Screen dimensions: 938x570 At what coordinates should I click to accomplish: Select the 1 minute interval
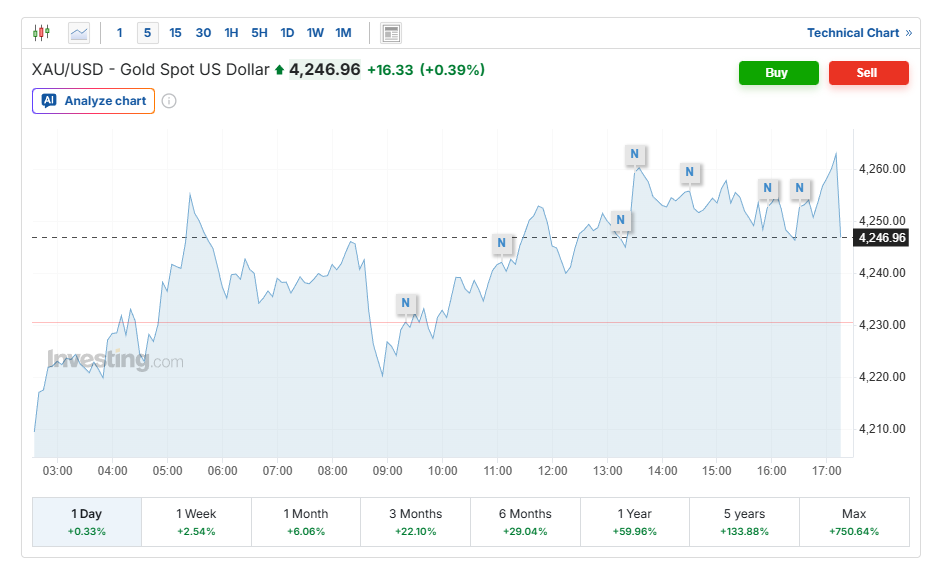pos(120,33)
